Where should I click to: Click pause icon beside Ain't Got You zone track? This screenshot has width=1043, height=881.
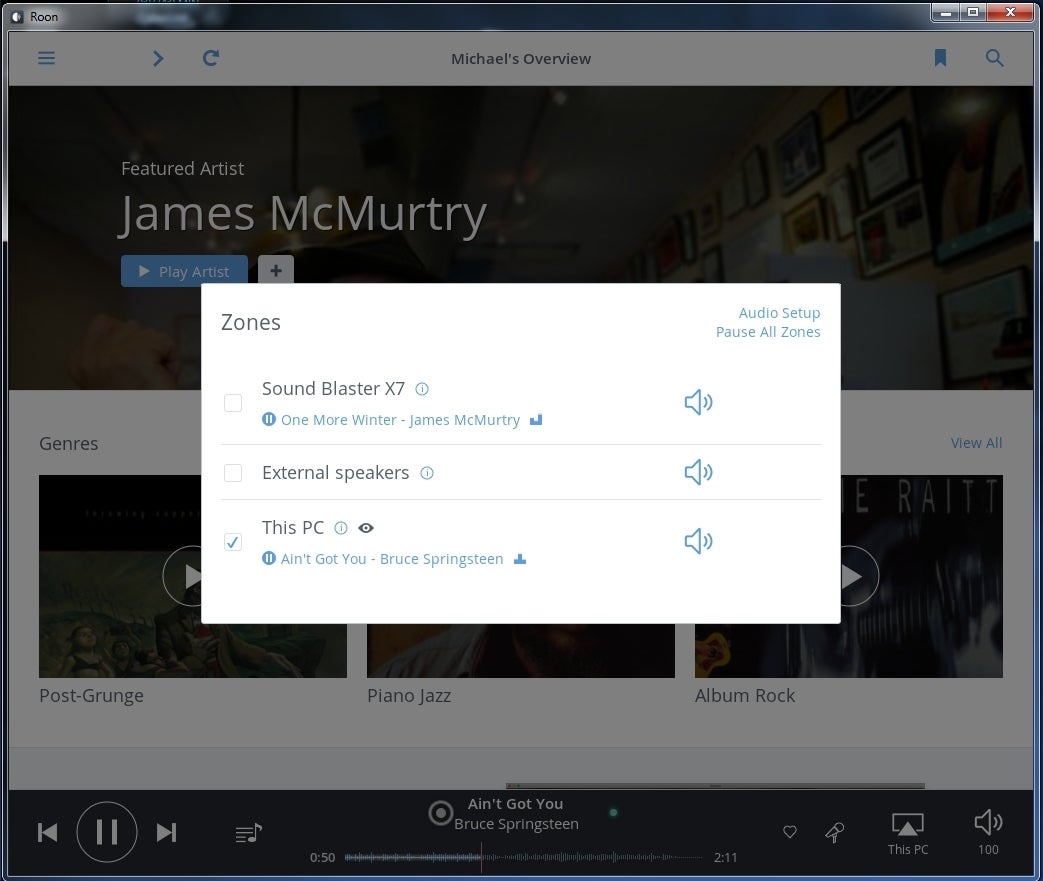click(x=269, y=558)
